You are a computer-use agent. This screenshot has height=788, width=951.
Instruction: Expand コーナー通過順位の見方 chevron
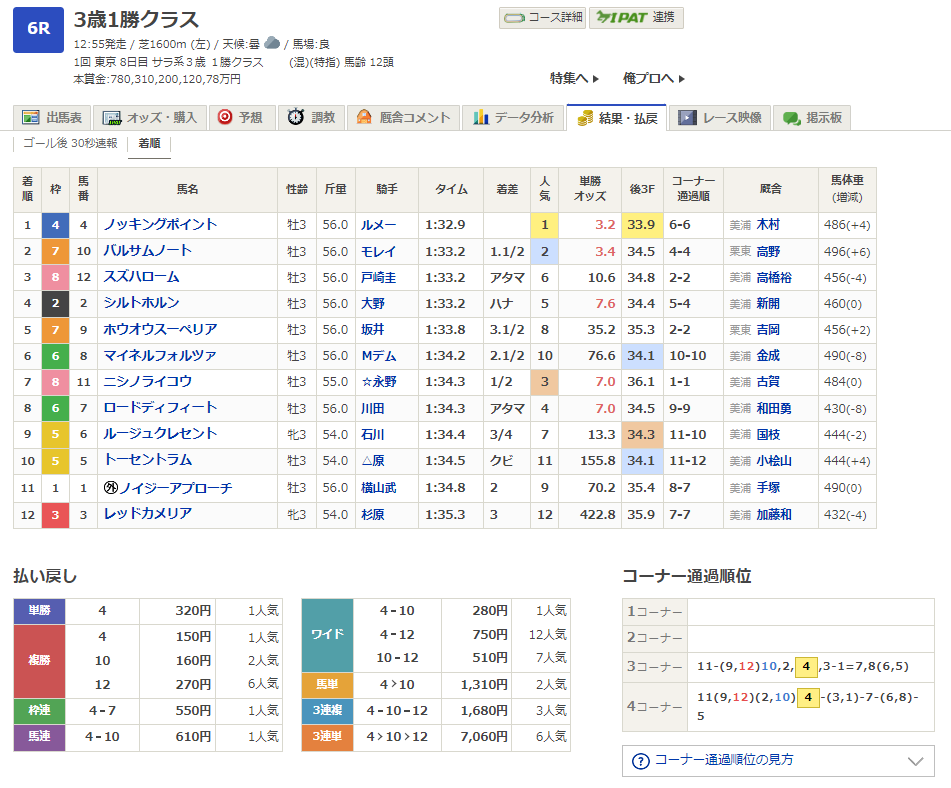click(915, 761)
